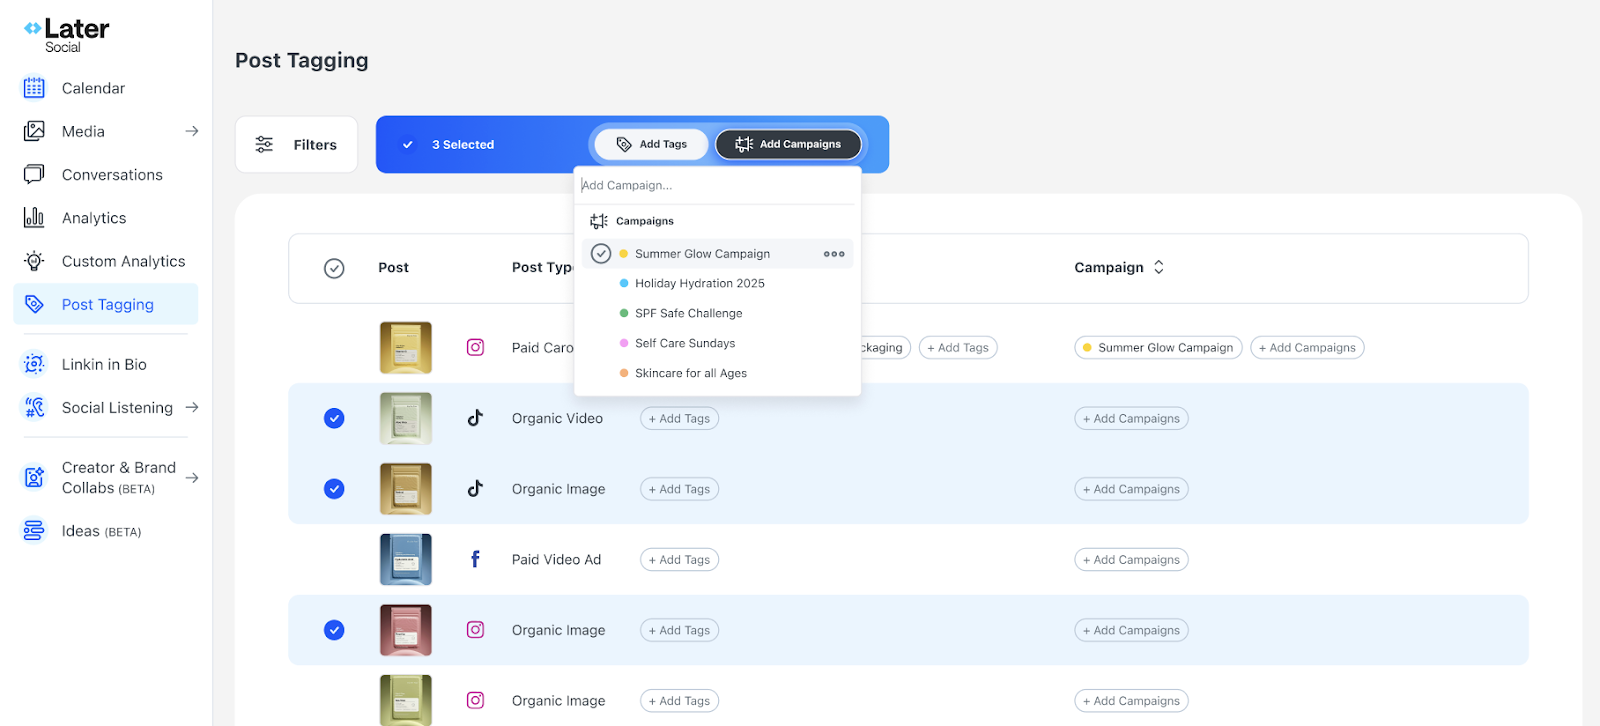Sort by the Campaign column arrows
This screenshot has width=1600, height=726.
(1159, 267)
